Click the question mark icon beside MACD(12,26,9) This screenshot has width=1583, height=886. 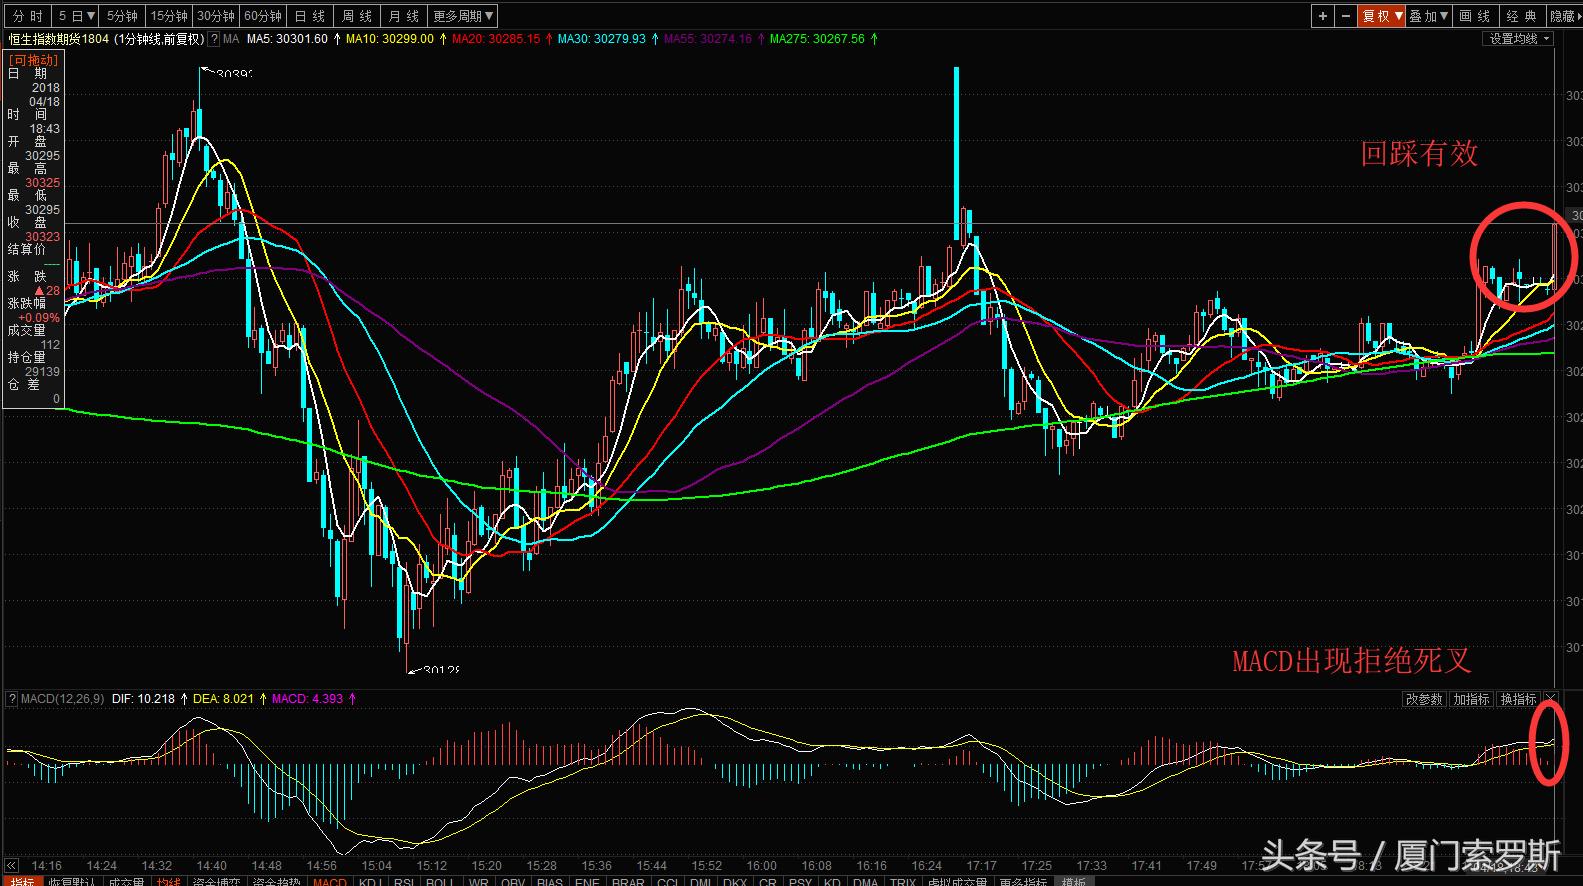point(12,698)
